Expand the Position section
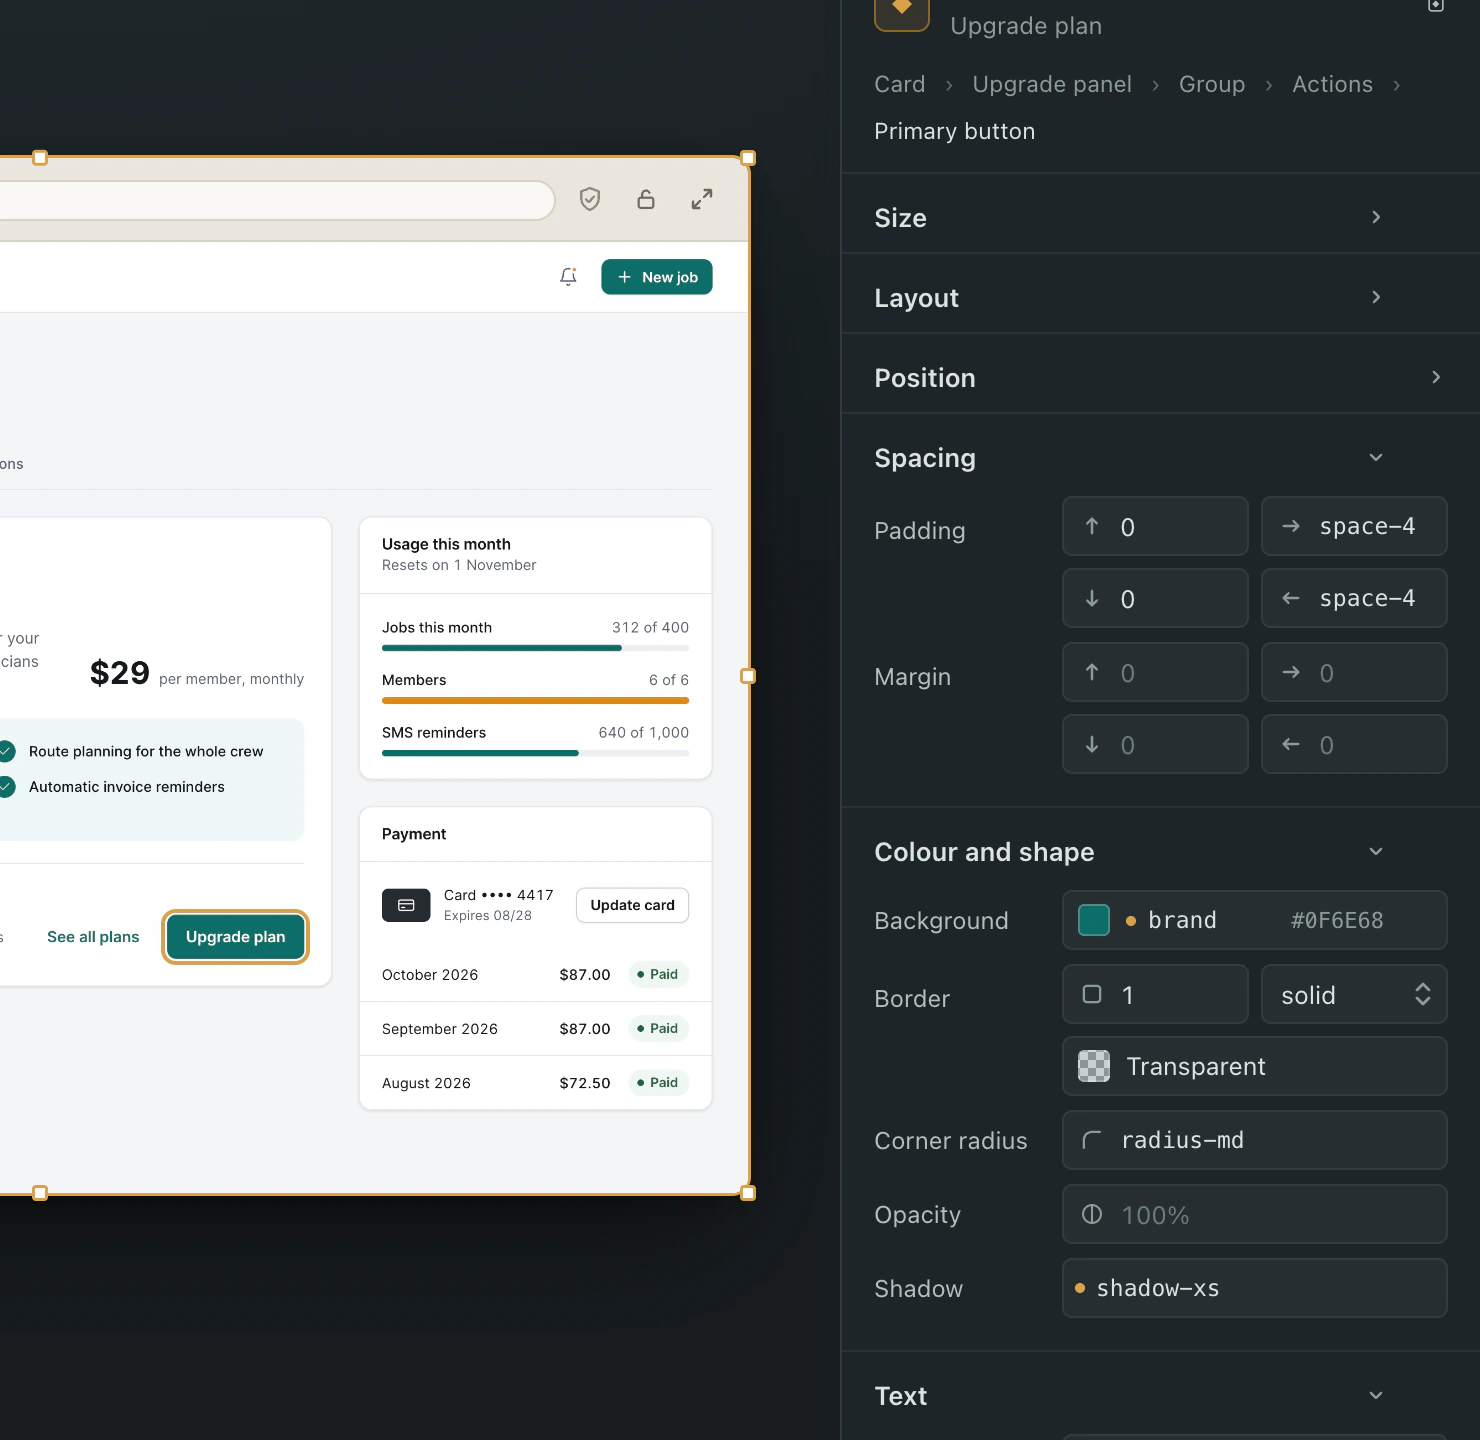 (1436, 377)
